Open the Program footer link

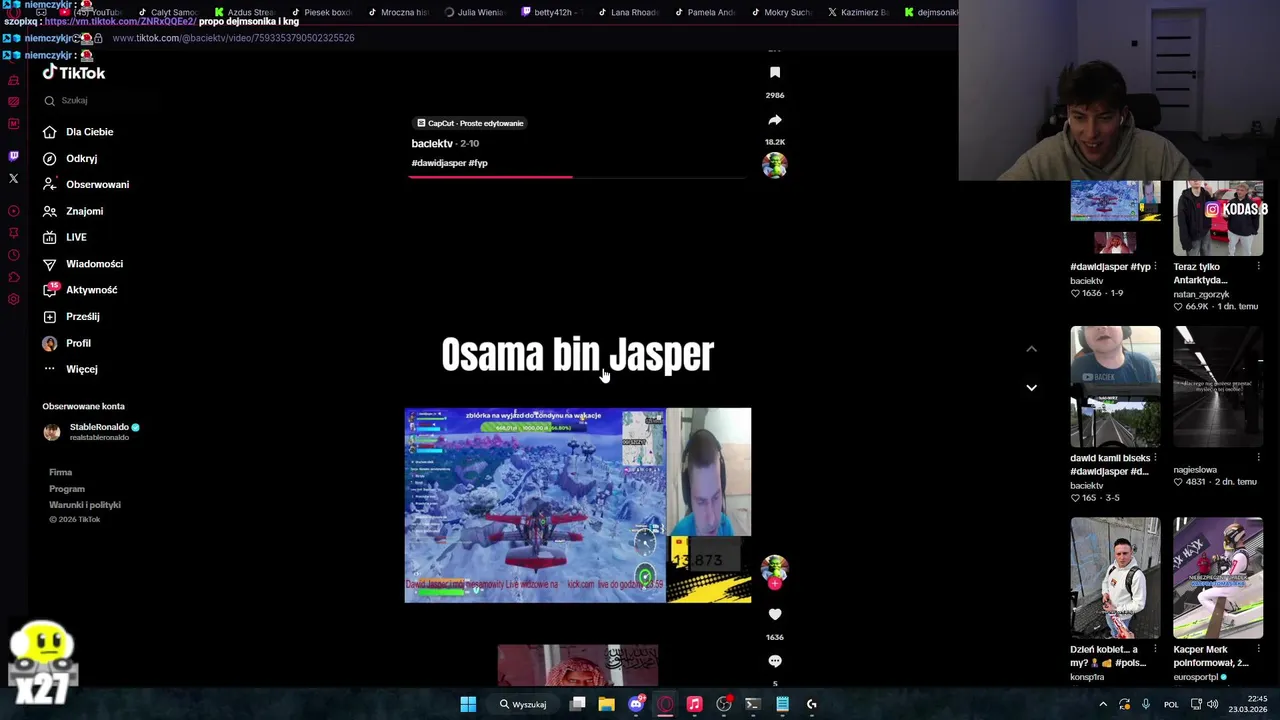pyautogui.click(x=67, y=489)
